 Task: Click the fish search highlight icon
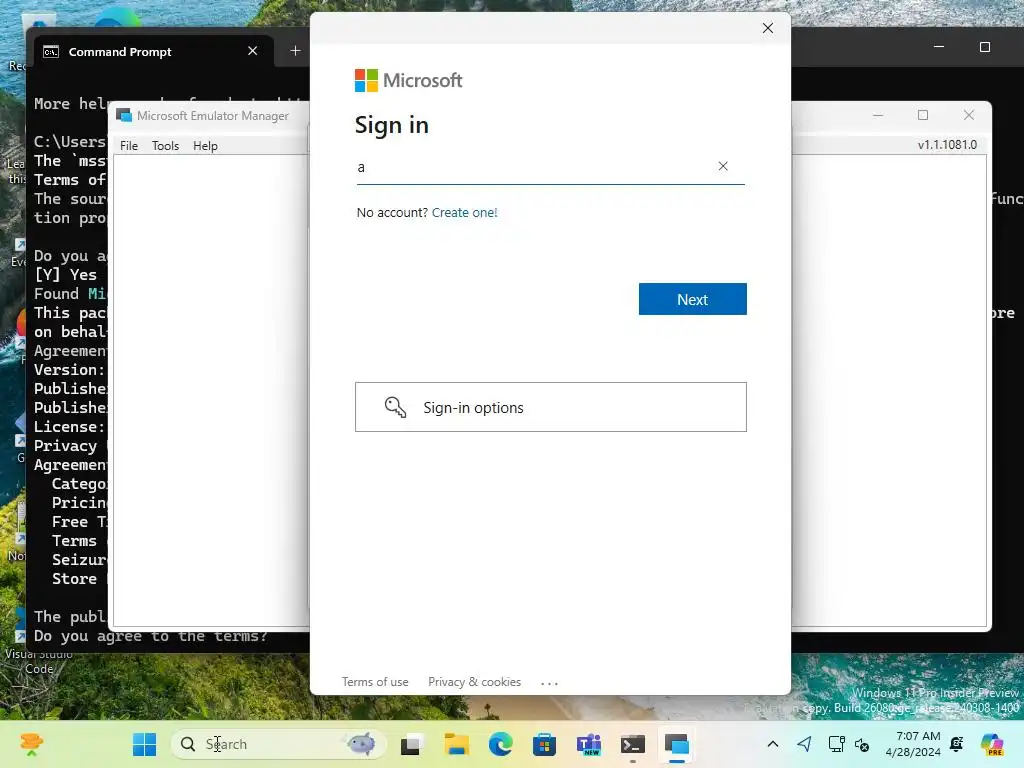tap(361, 743)
